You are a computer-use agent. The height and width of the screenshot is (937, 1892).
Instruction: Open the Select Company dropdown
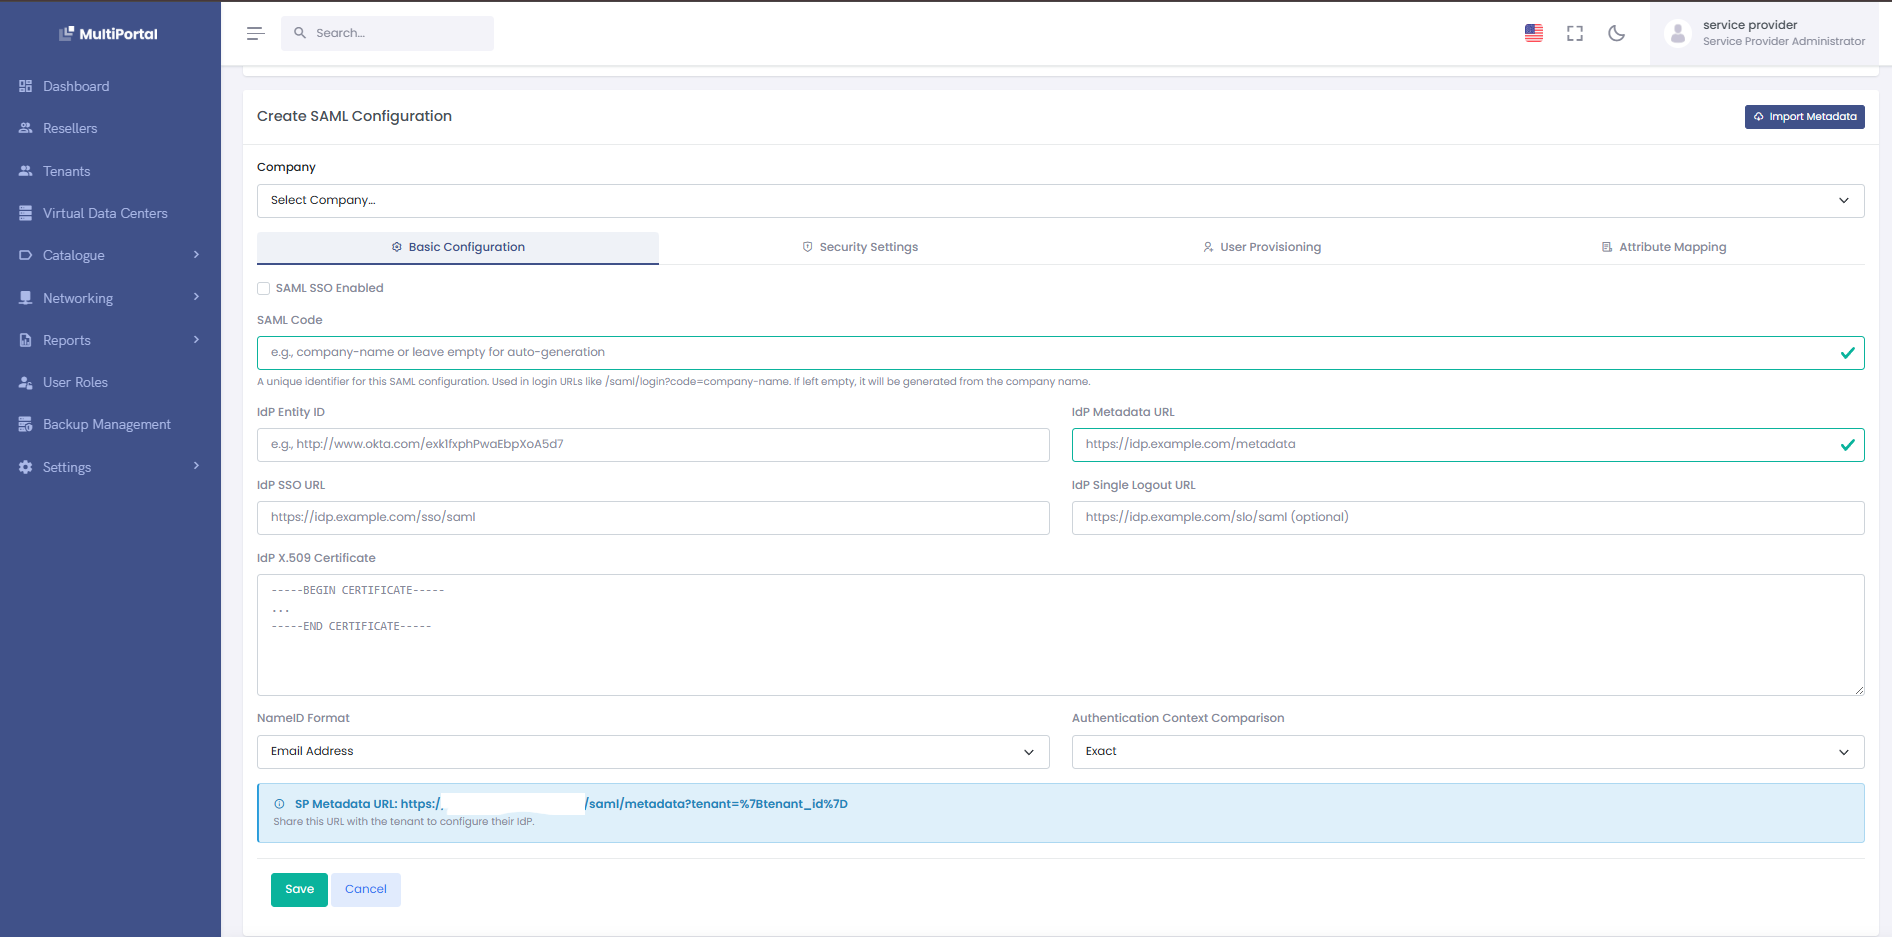coord(1060,200)
